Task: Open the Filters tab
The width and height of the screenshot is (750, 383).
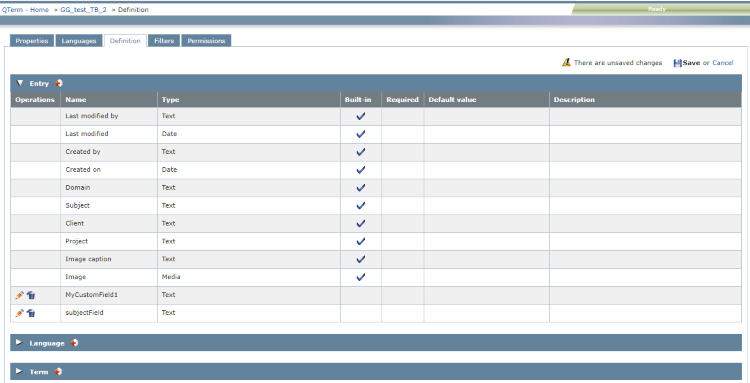Action: 164,41
